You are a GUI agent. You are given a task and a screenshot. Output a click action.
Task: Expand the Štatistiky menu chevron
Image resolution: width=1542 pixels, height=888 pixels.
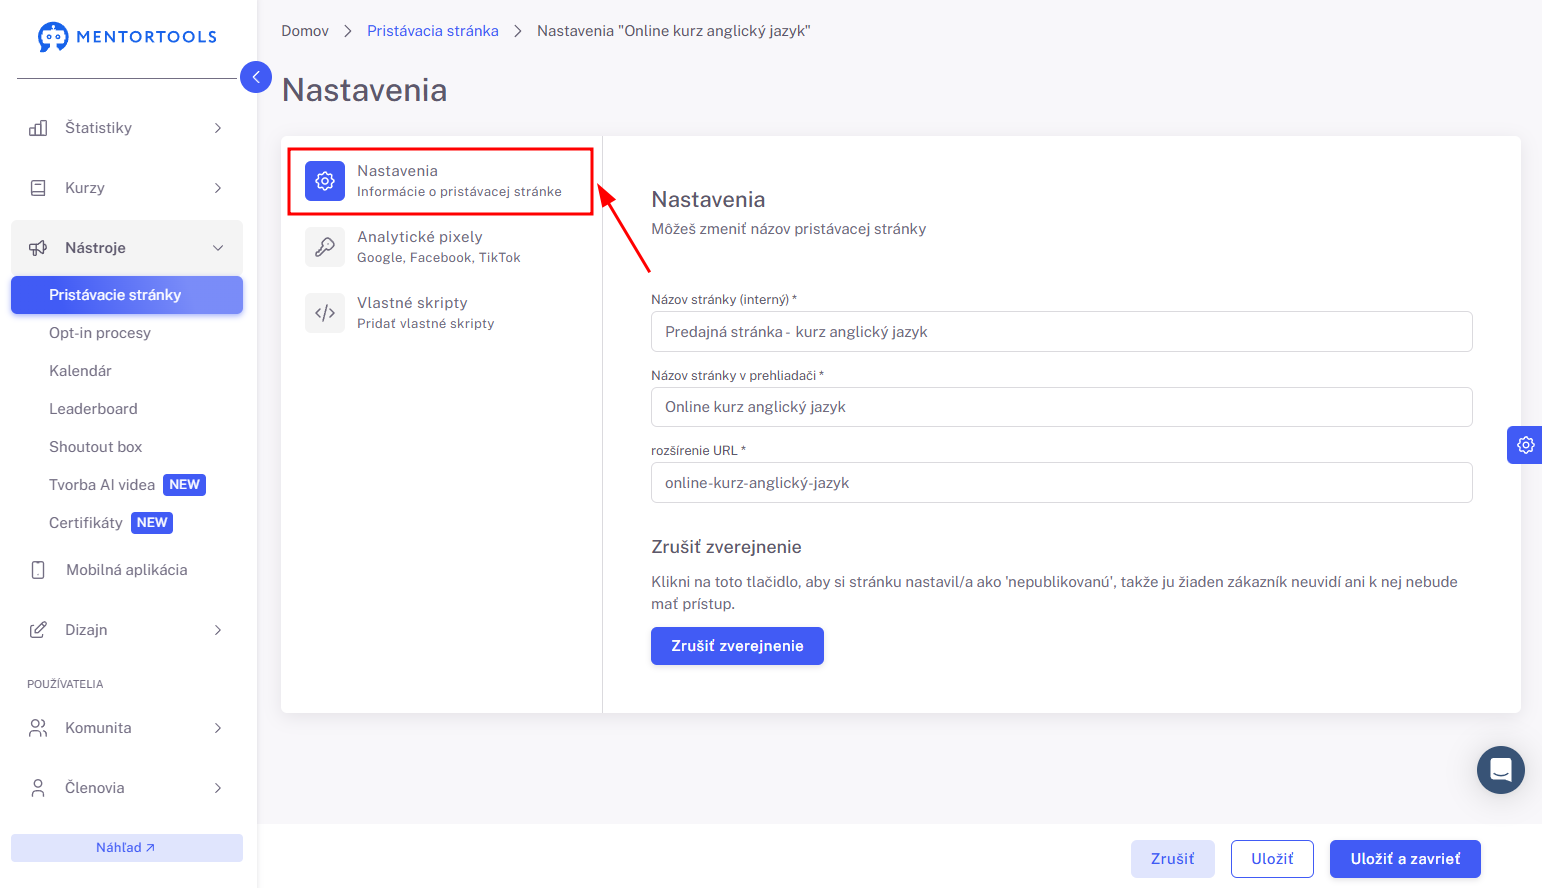(218, 128)
